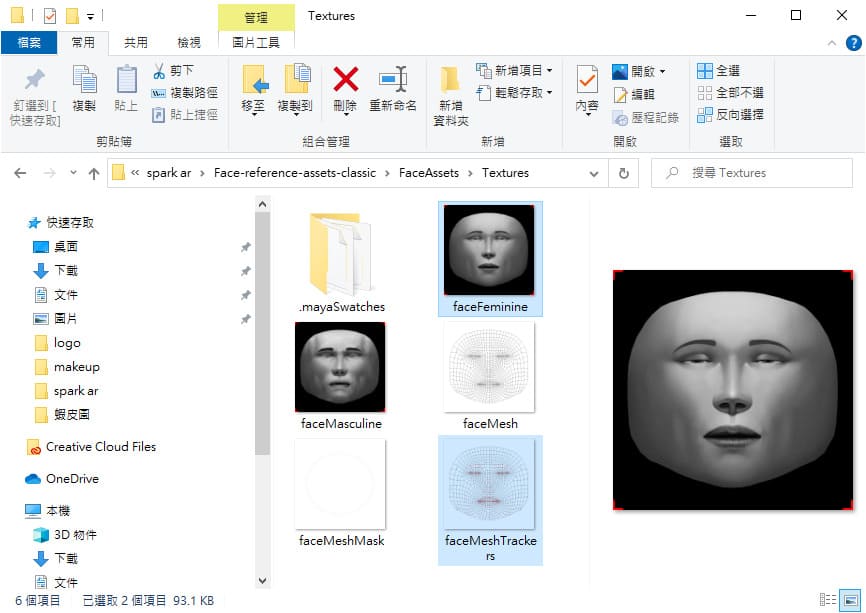Click the 重新命名 rename icon

coord(392,80)
